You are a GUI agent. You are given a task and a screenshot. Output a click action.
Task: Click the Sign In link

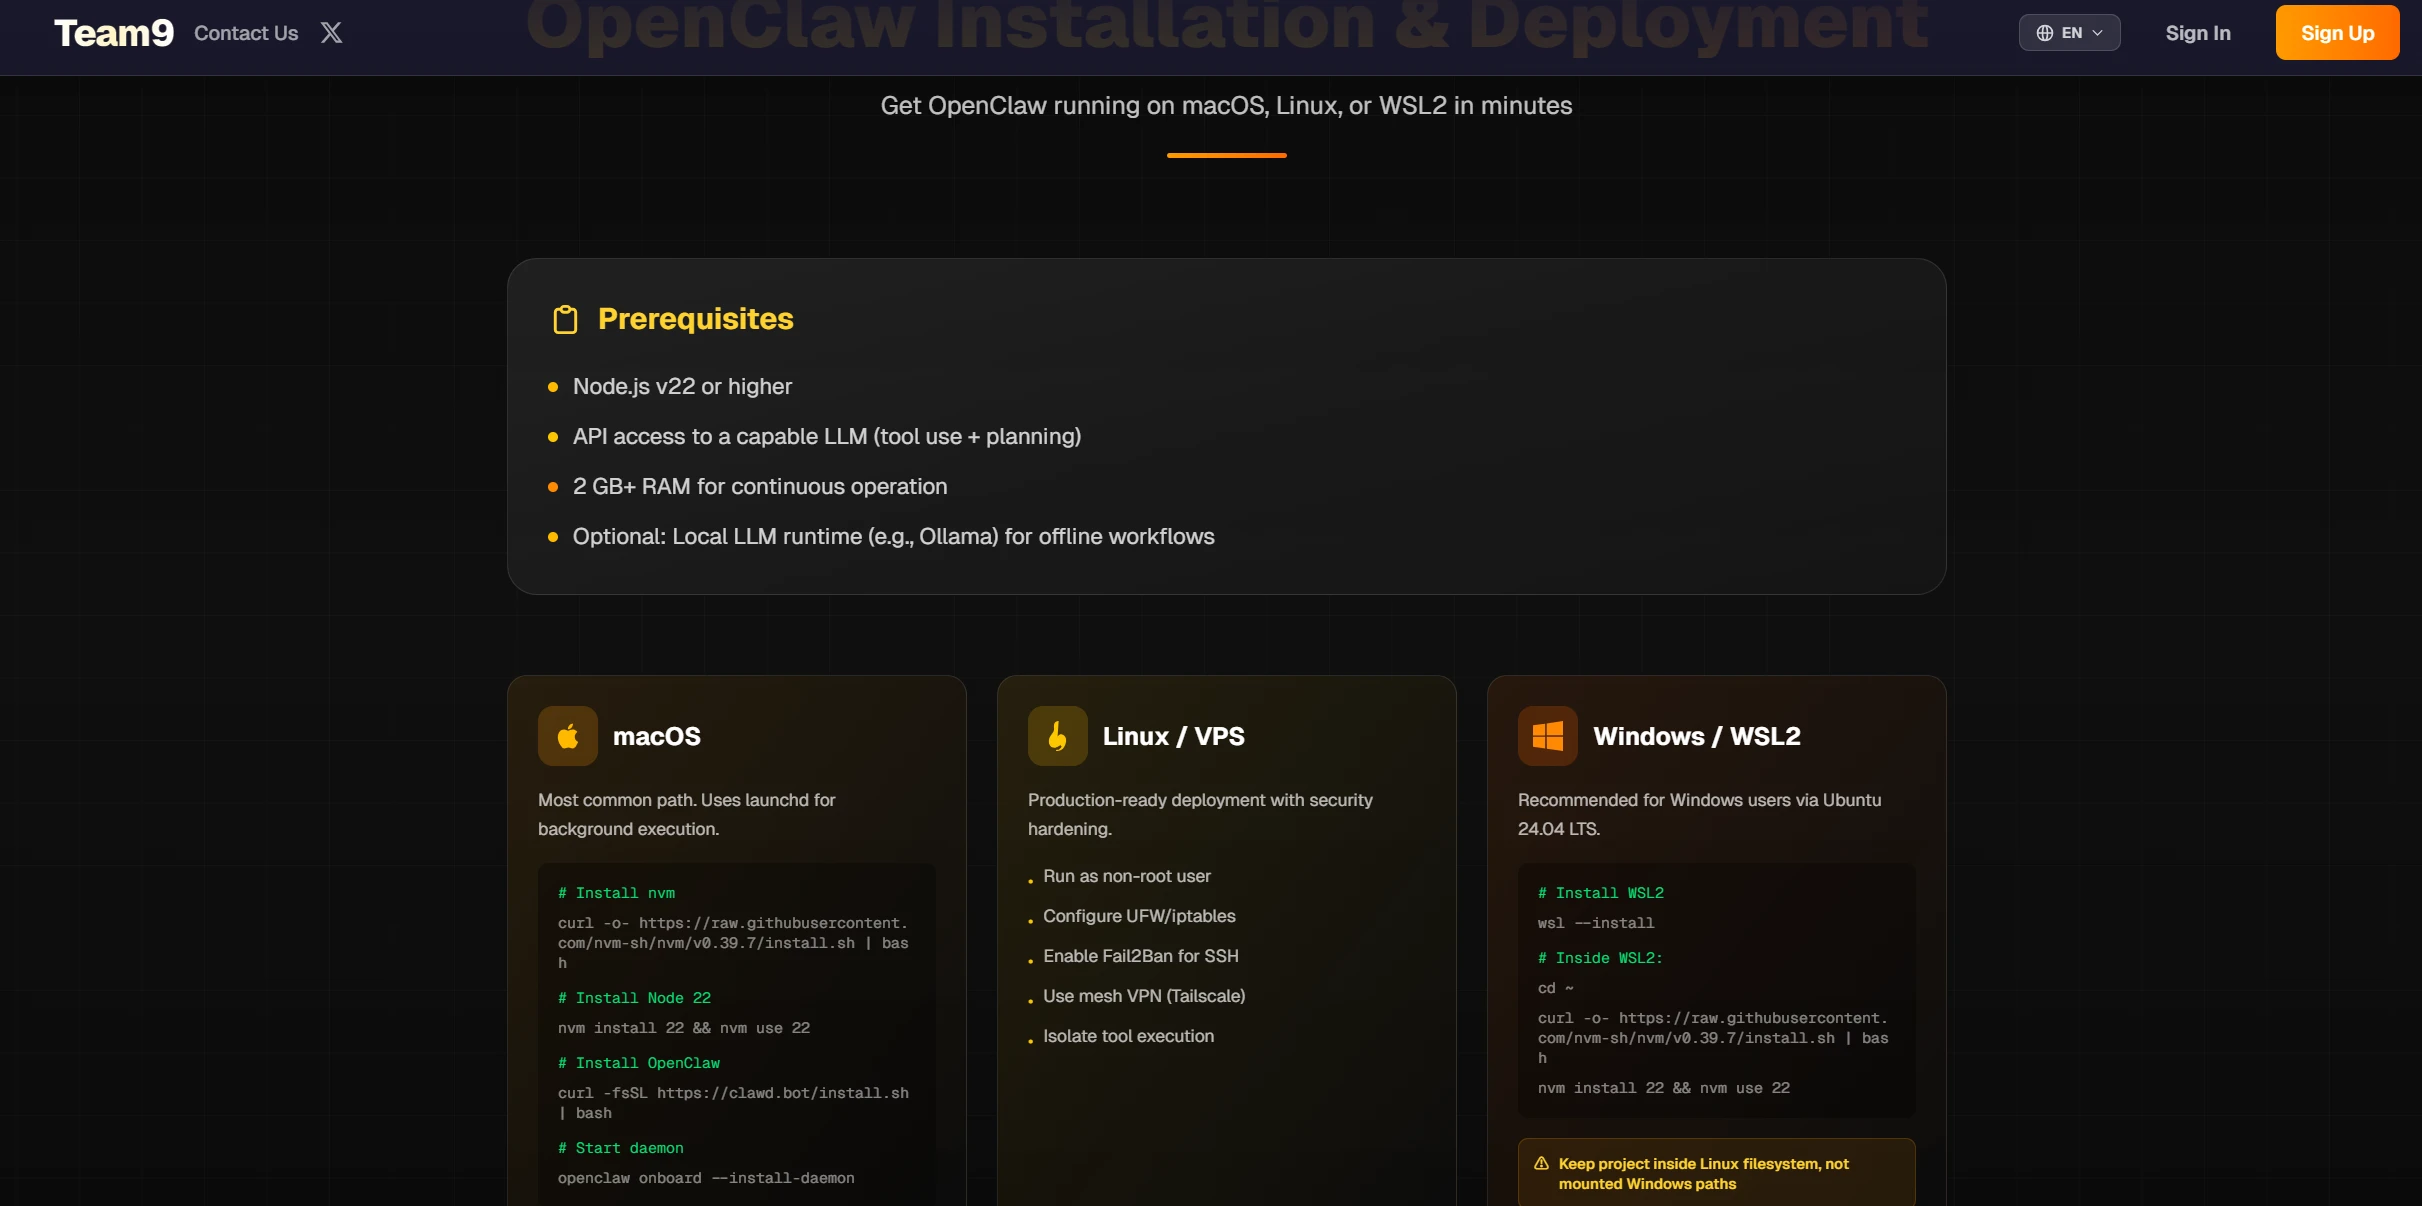pyautogui.click(x=2197, y=33)
